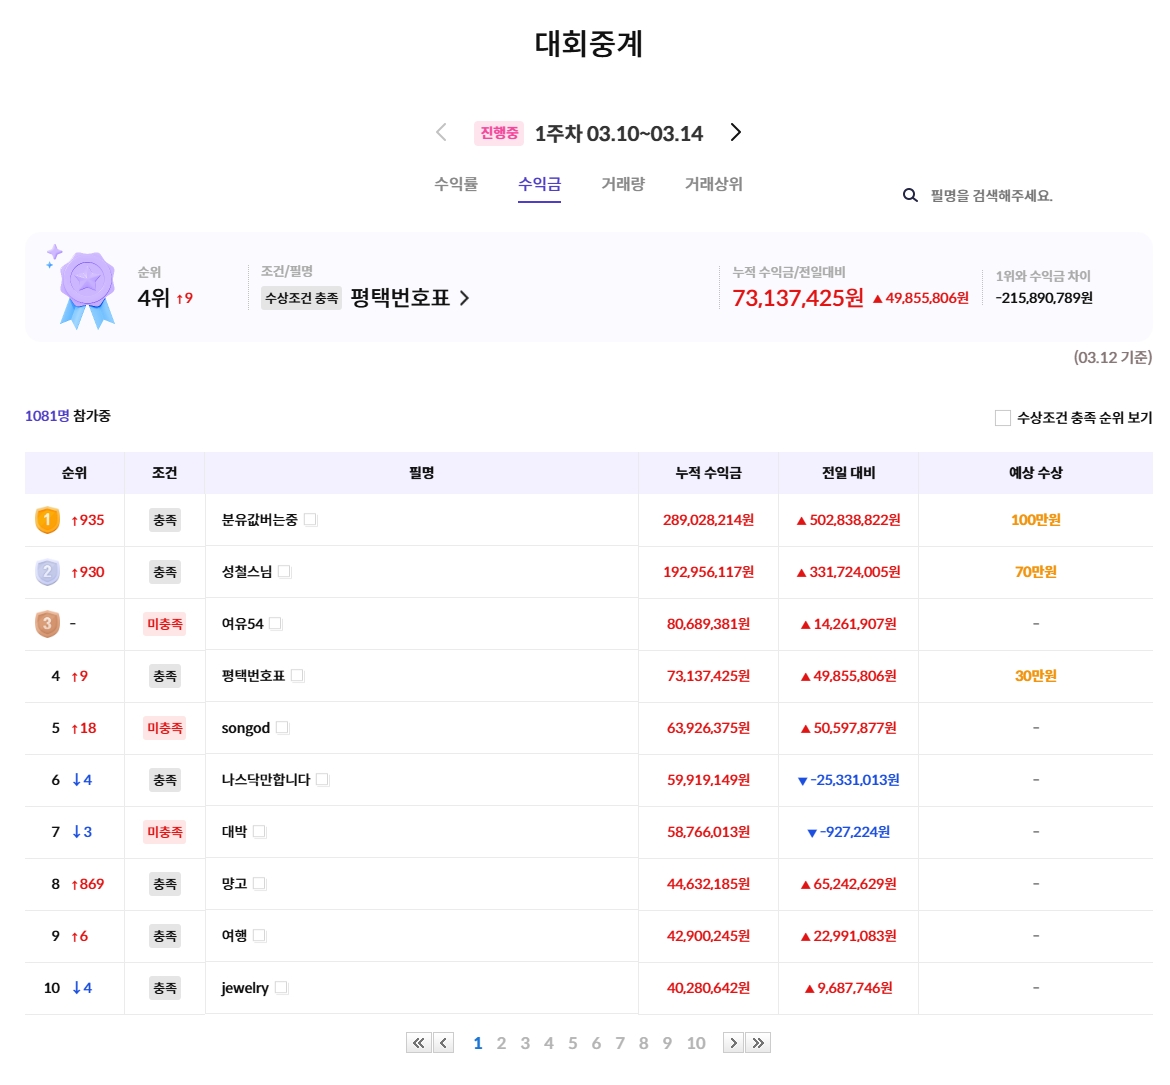Click the bronze rank 3 badge

click(47, 624)
